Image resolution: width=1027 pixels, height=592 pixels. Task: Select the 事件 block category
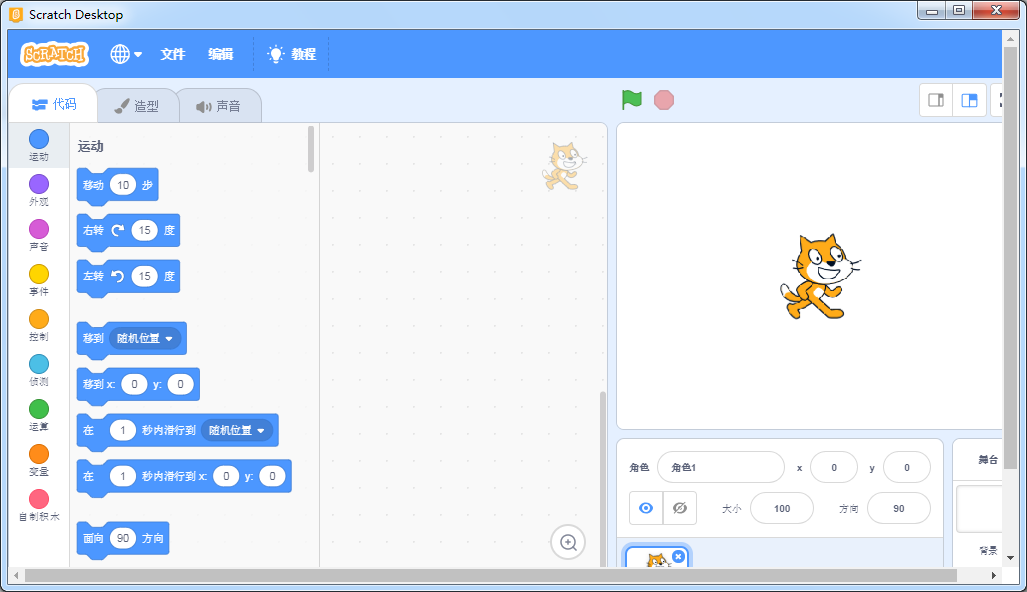coord(39,280)
